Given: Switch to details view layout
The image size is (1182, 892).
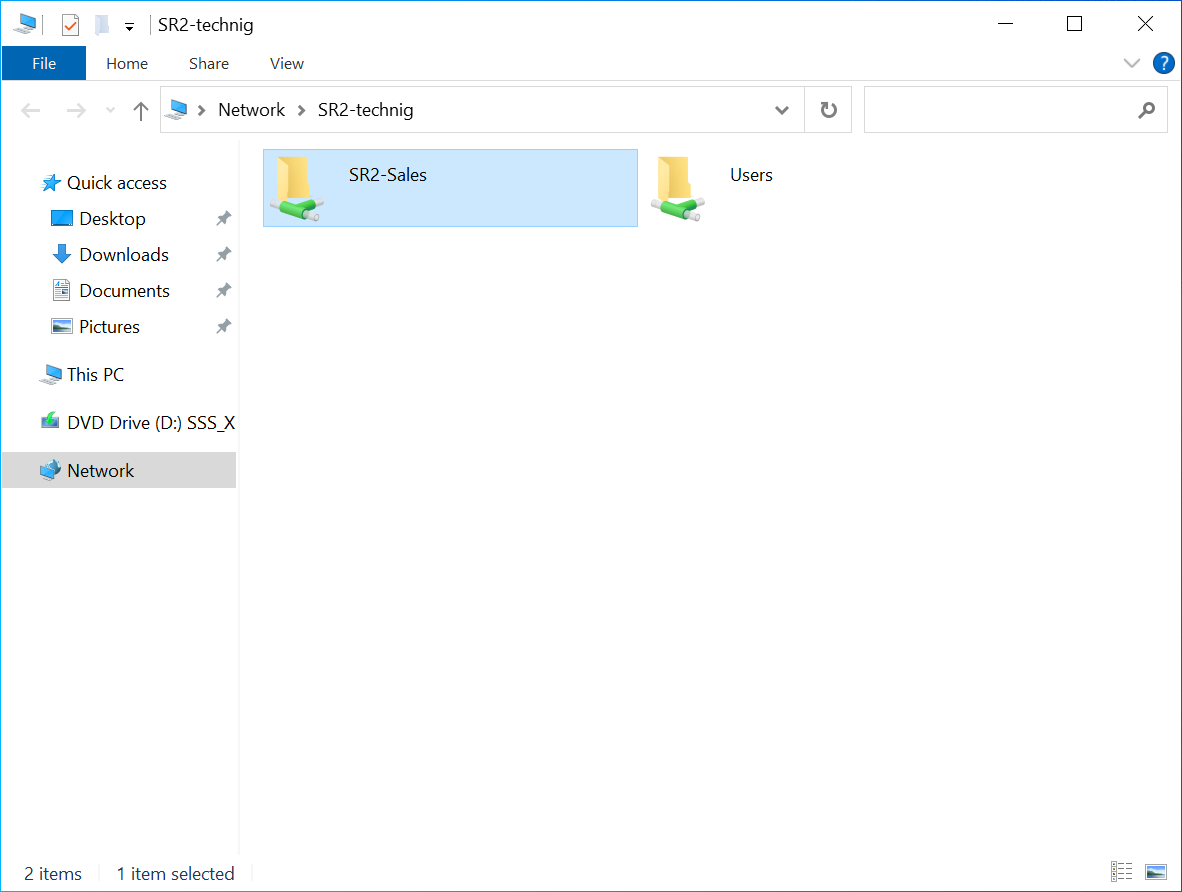Looking at the screenshot, I should [x=1122, y=872].
